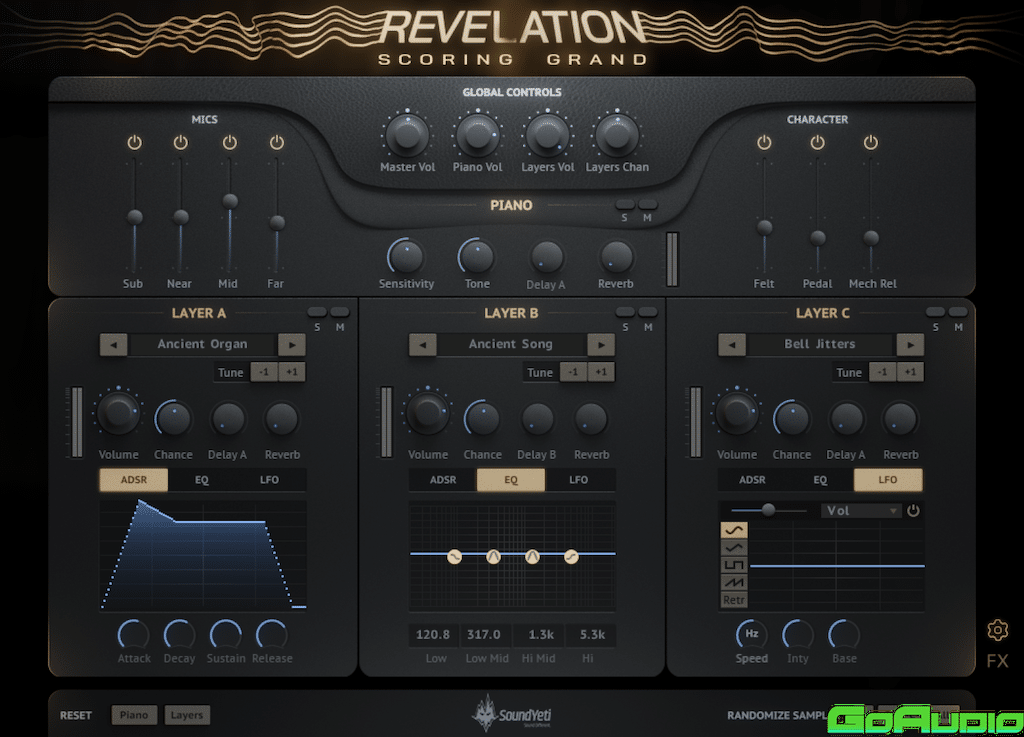Open the Ancient Song preset selector
This screenshot has width=1024, height=737.
coord(511,344)
